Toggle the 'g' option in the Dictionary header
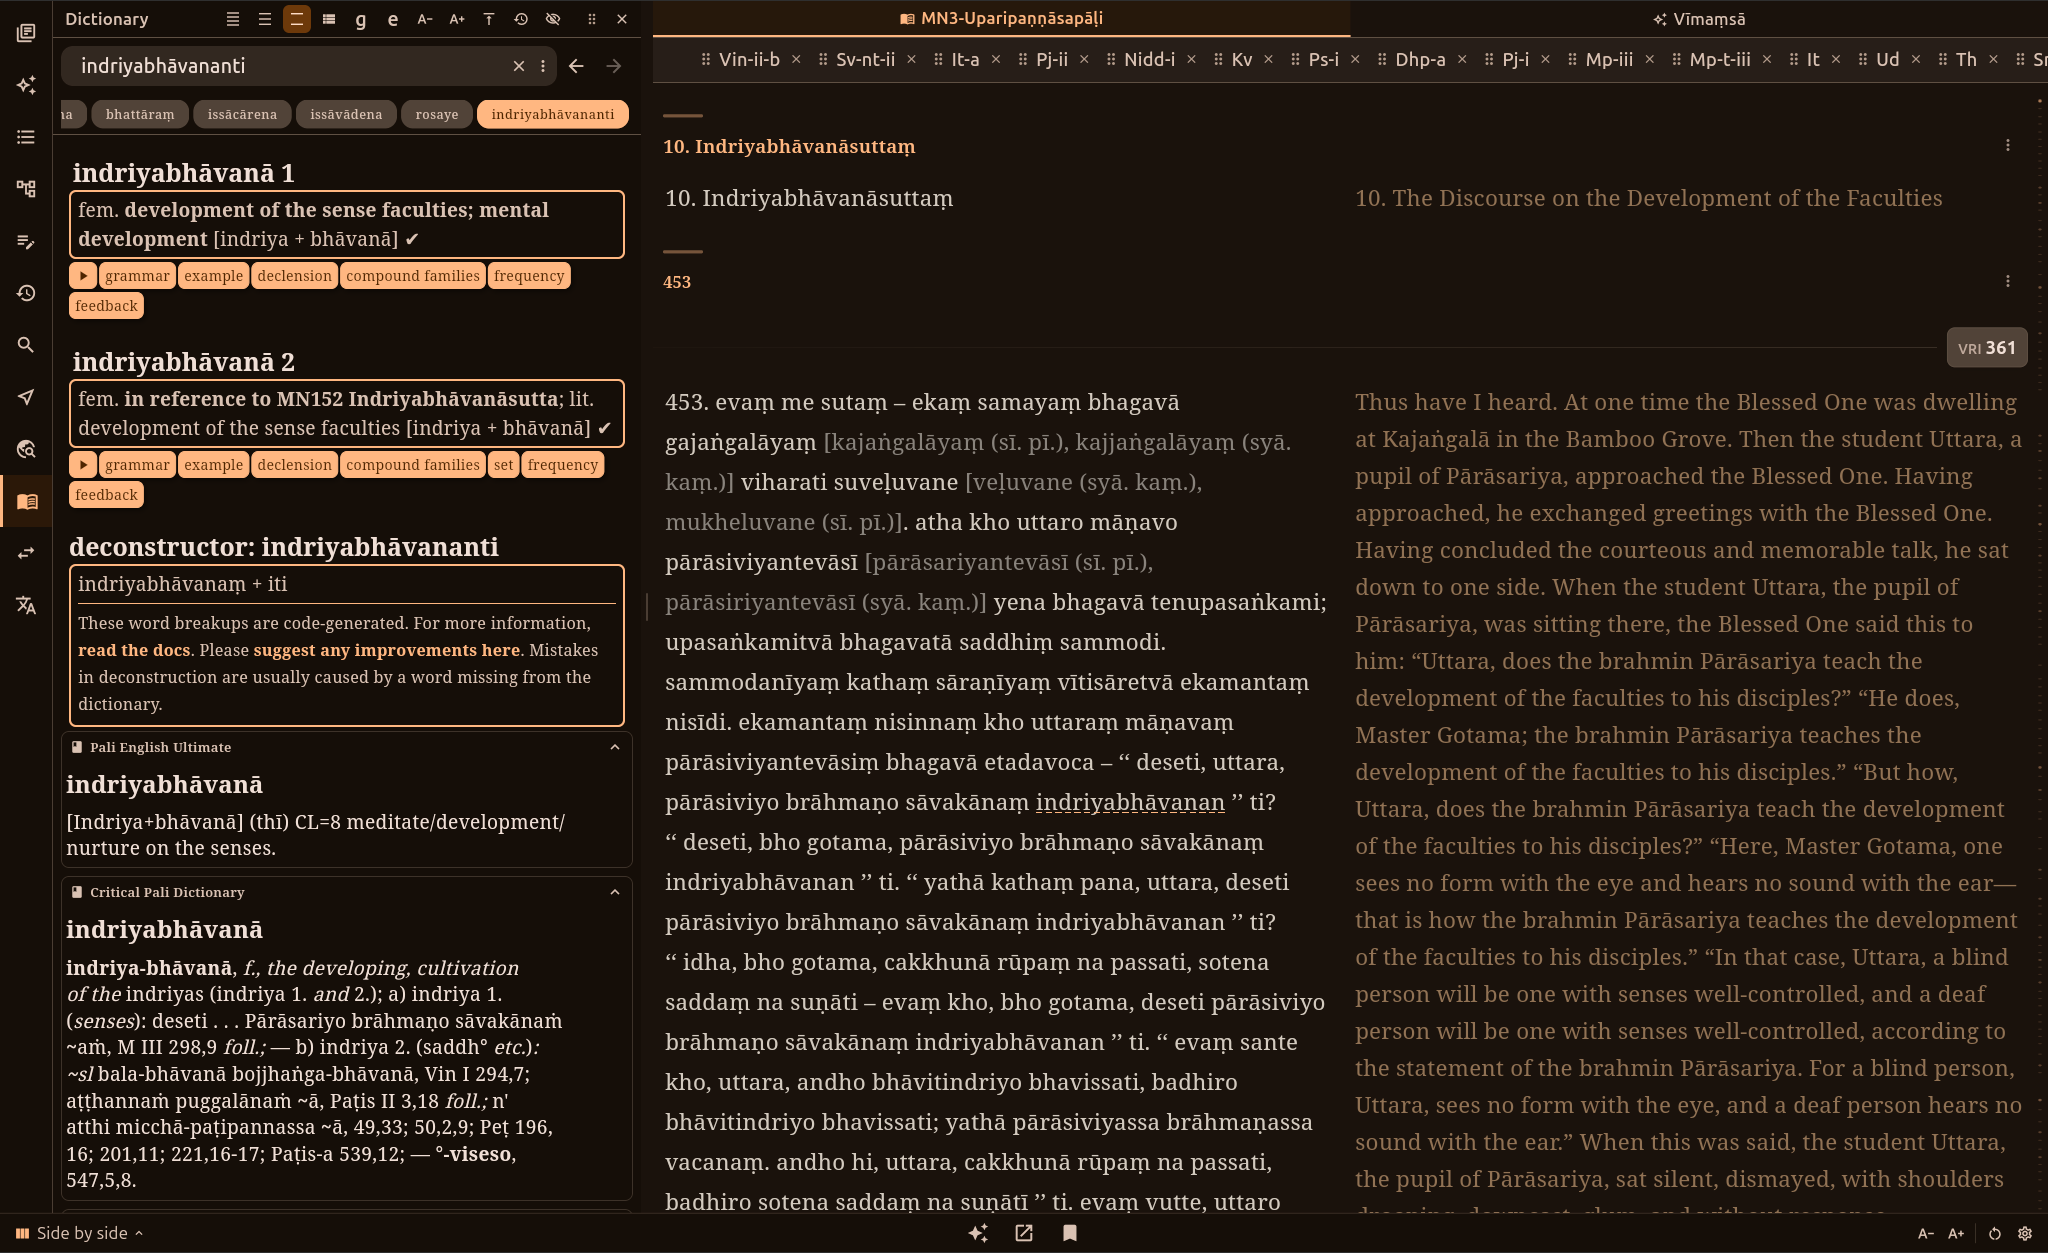 tap(361, 19)
